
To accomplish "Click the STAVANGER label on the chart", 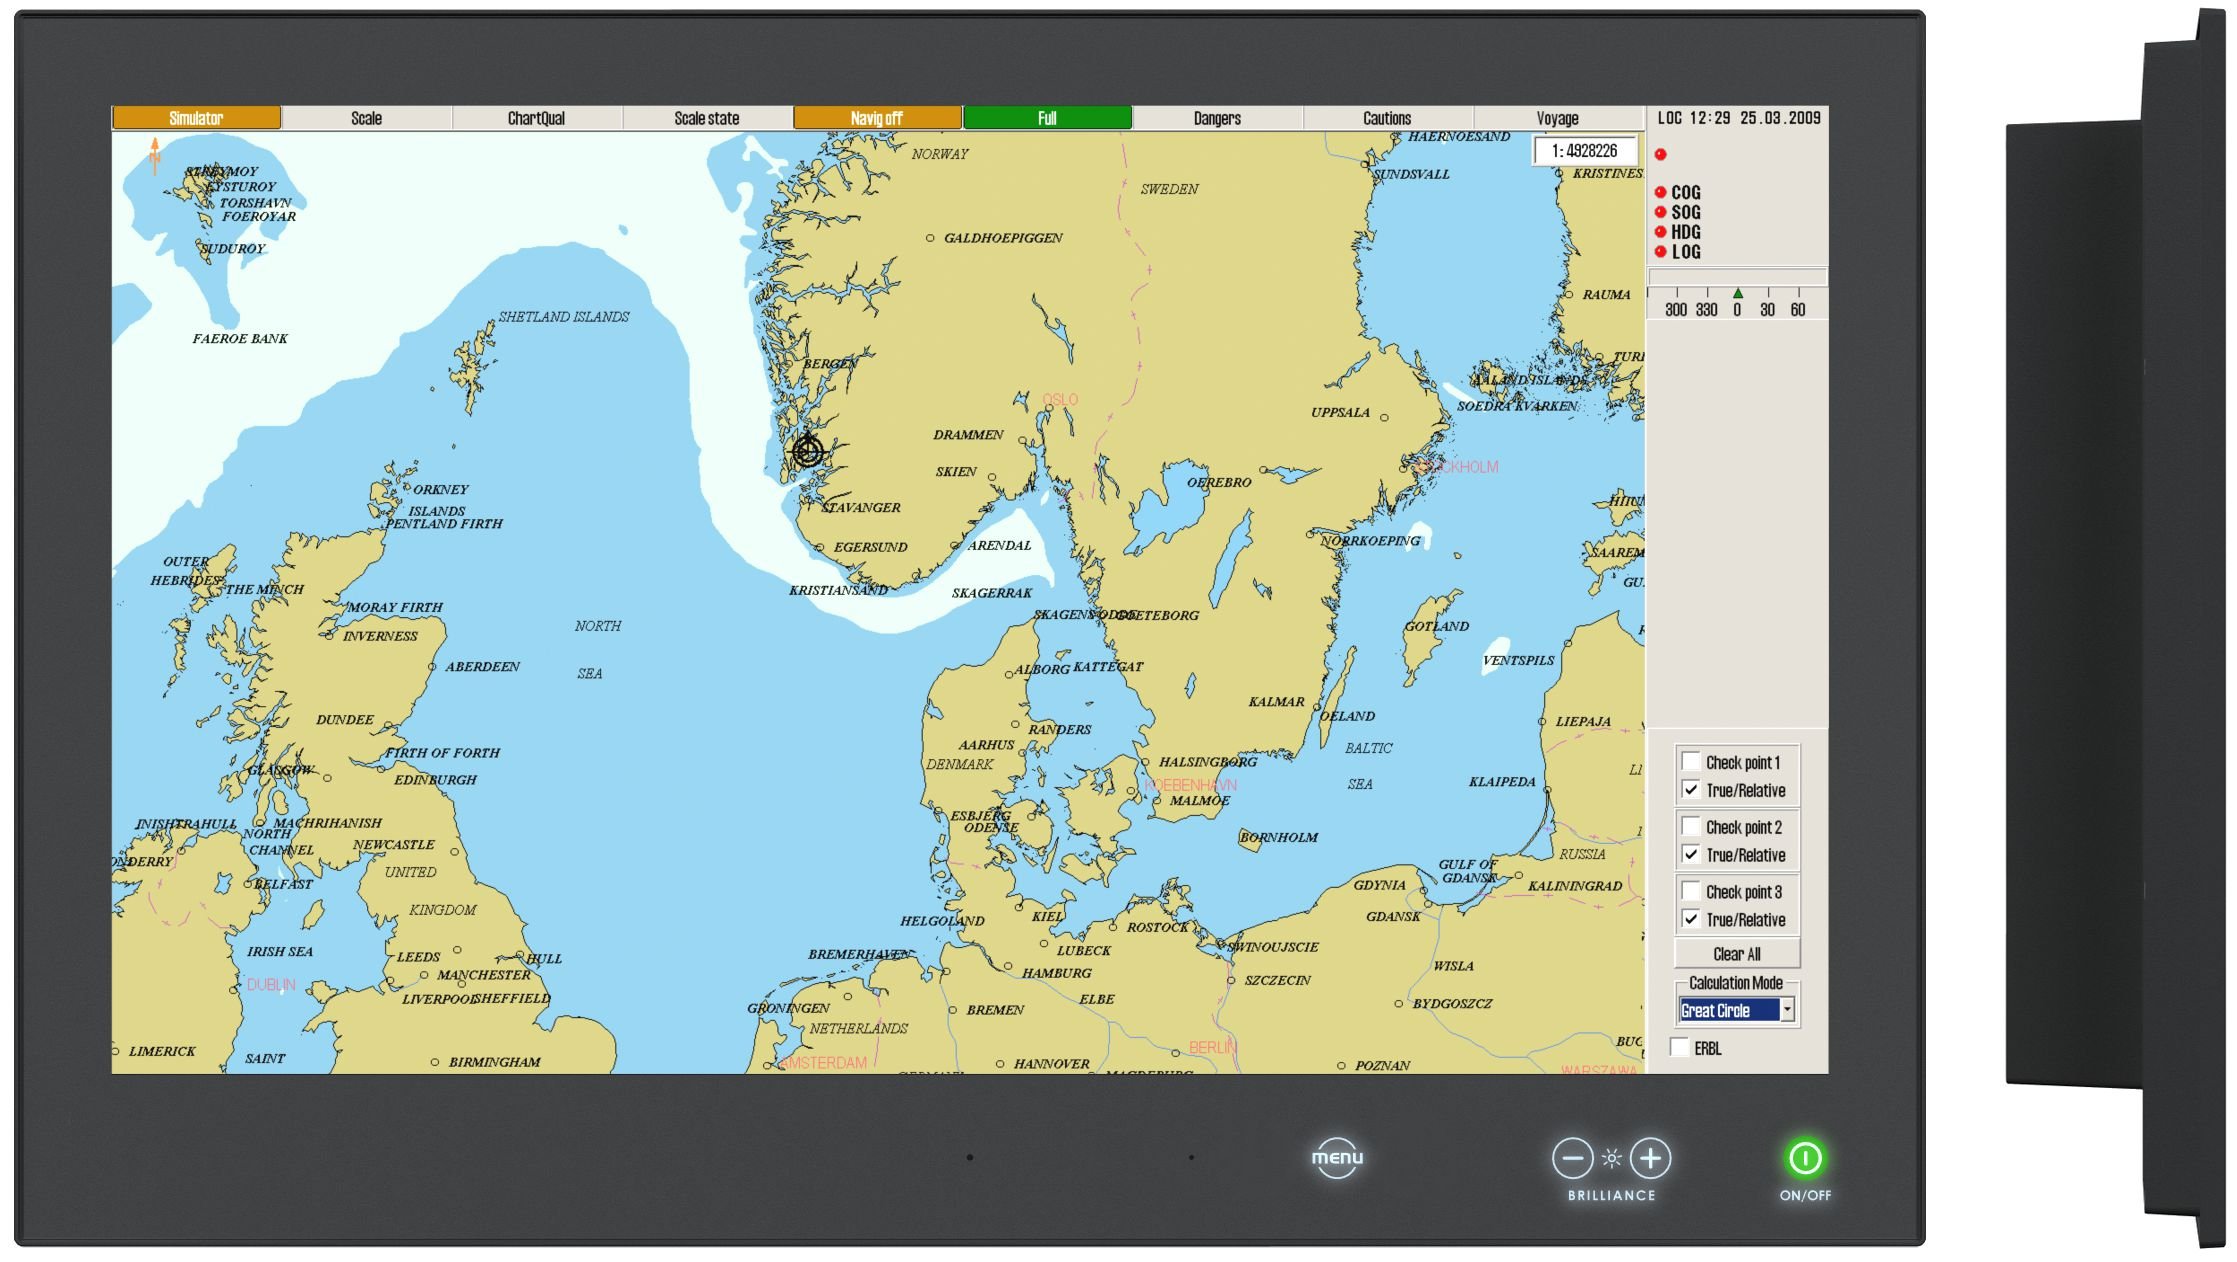I will 861,507.
